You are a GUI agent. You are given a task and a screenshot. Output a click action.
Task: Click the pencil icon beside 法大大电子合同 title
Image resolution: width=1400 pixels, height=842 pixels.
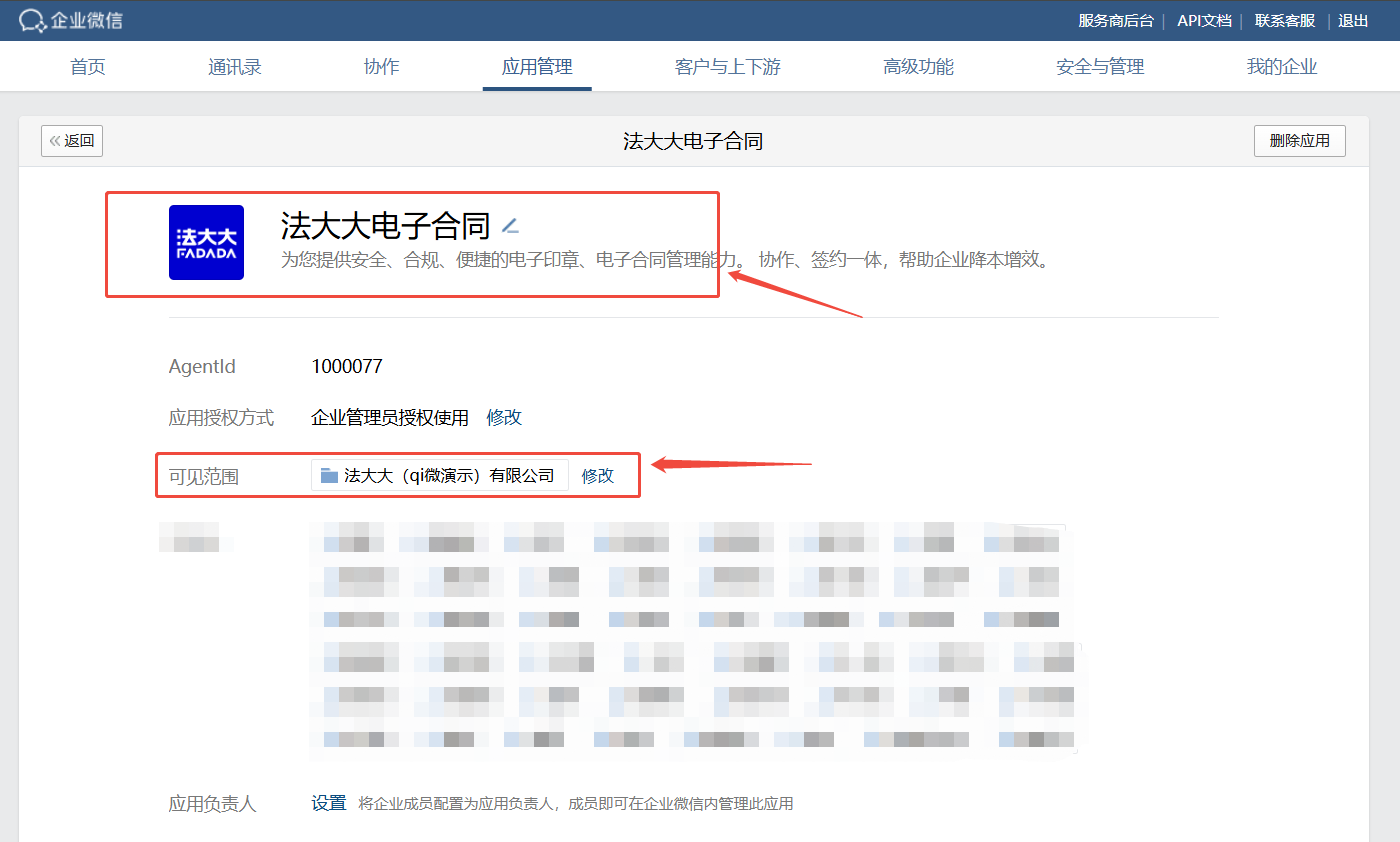coord(510,226)
